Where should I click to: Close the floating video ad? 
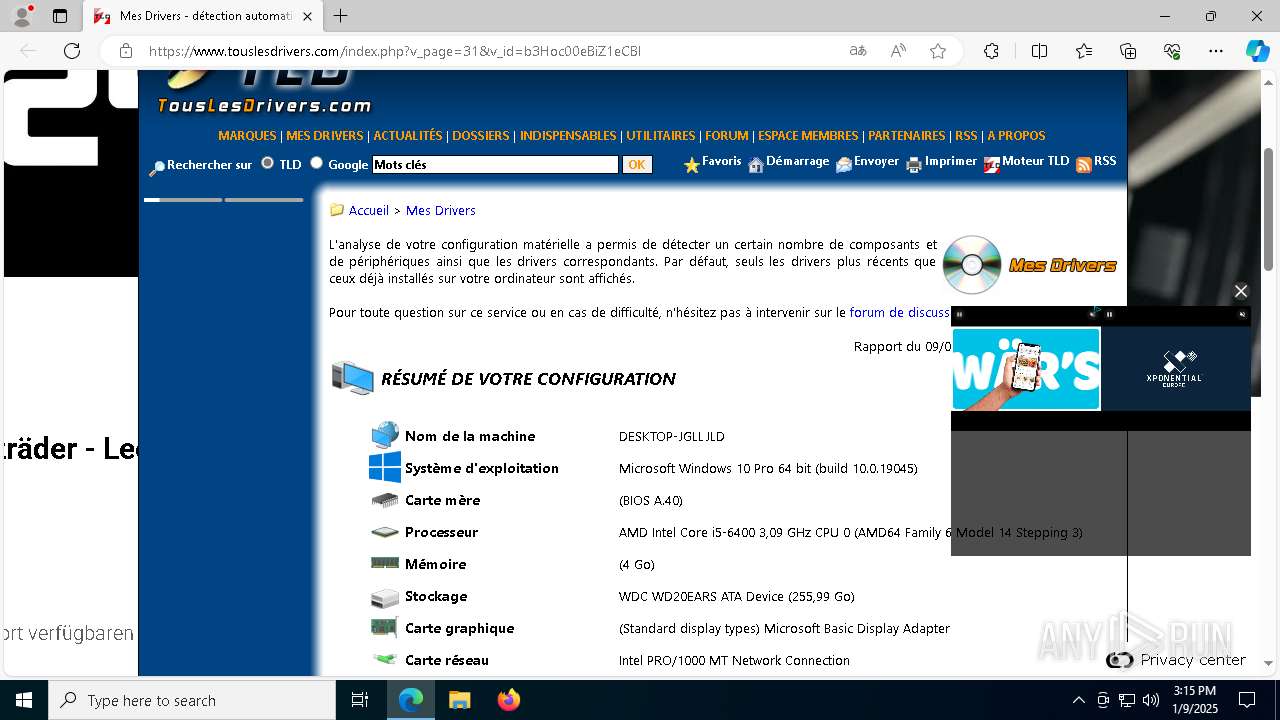(1241, 291)
